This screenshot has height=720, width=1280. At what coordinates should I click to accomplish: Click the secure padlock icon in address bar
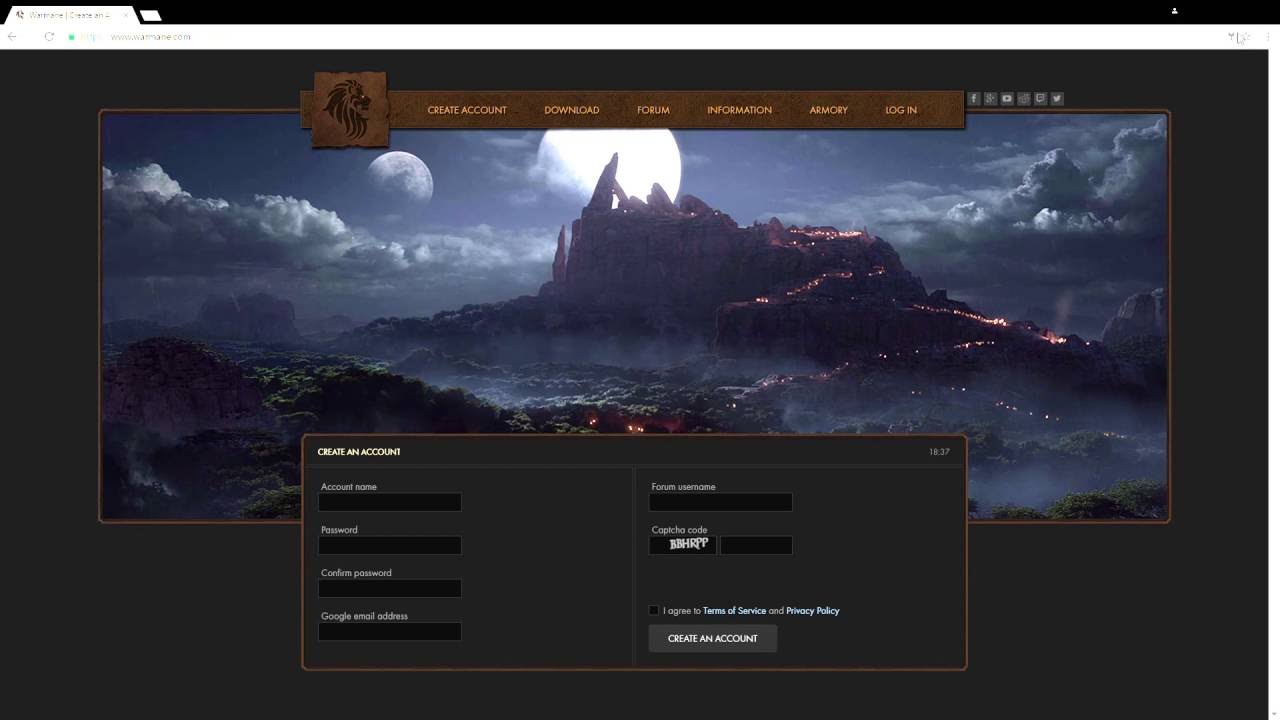point(72,37)
